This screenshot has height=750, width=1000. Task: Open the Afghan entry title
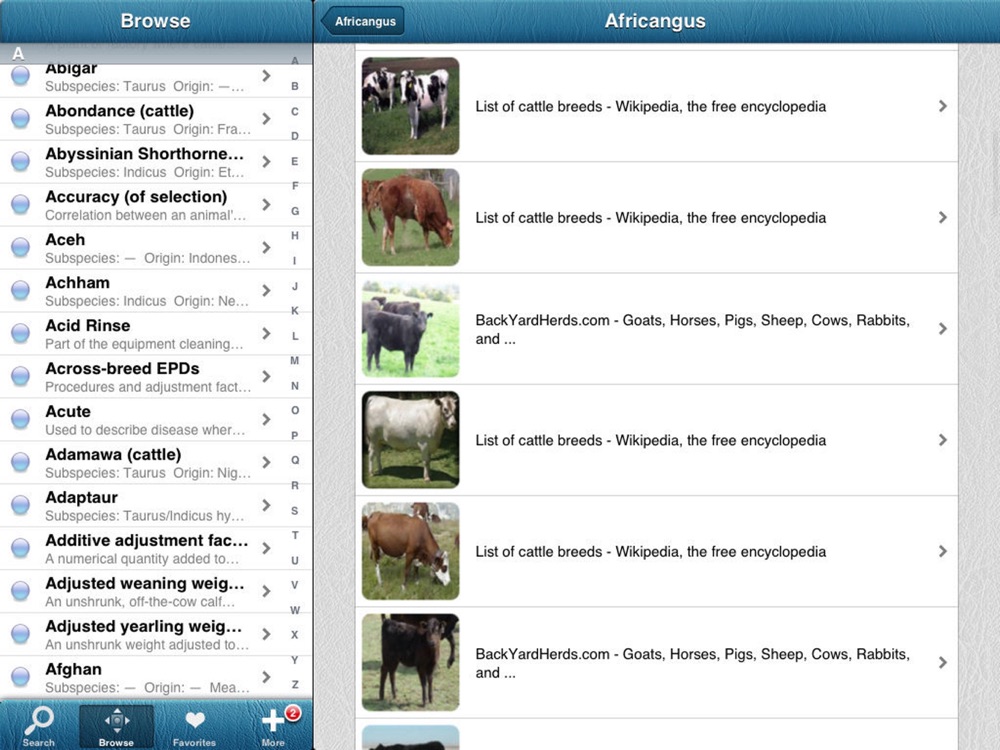73,669
